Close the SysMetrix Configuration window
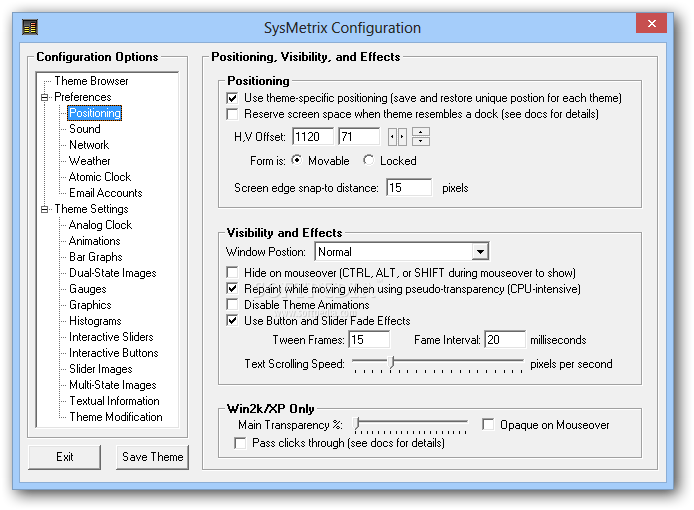Screen dimensions: 694x510 click(651, 23)
